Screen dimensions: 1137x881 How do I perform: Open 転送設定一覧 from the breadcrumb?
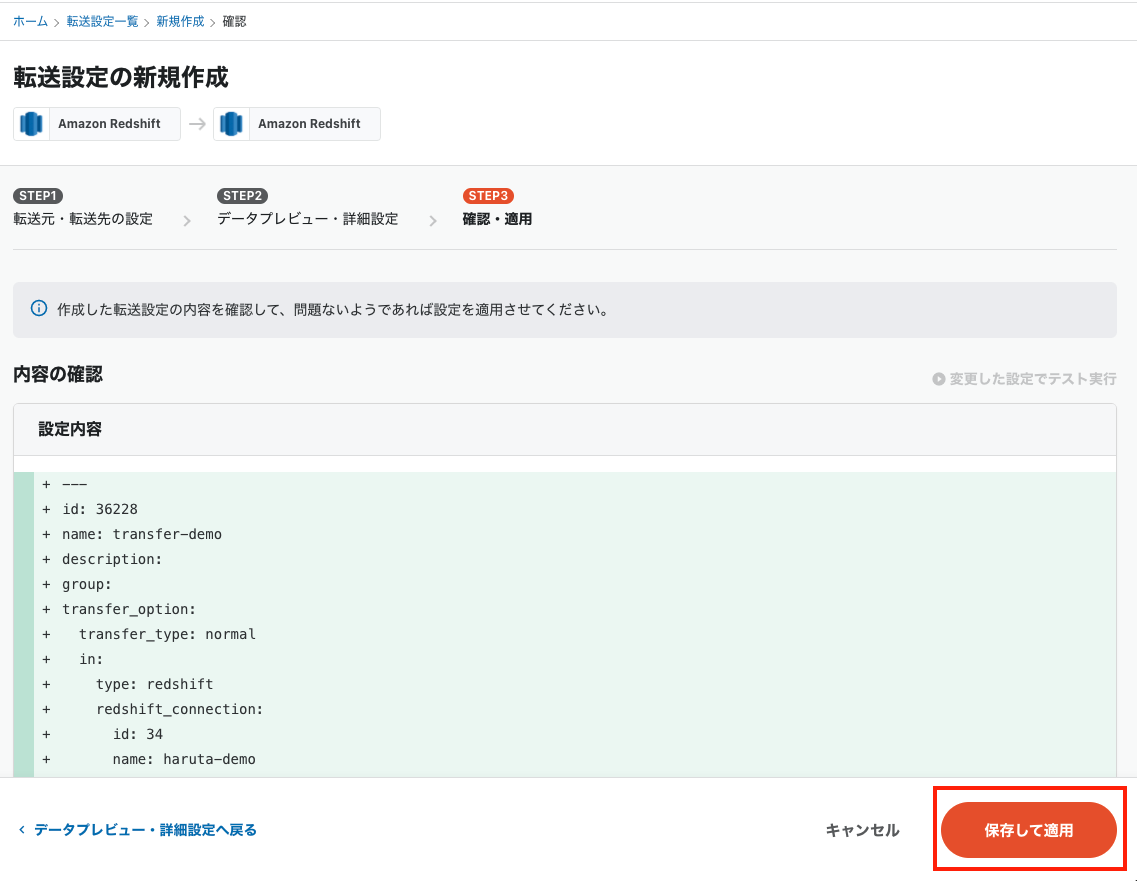click(x=101, y=20)
